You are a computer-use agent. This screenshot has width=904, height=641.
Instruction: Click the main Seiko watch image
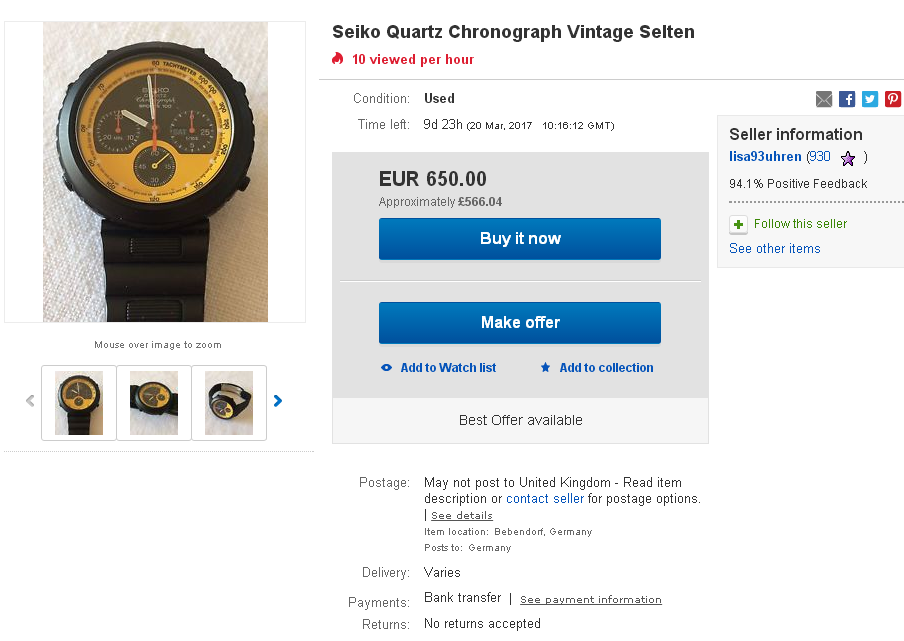click(x=155, y=172)
